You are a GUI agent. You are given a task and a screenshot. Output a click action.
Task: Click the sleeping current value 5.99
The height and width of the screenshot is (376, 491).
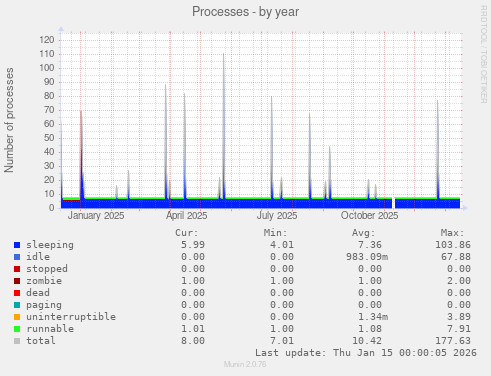coord(193,245)
